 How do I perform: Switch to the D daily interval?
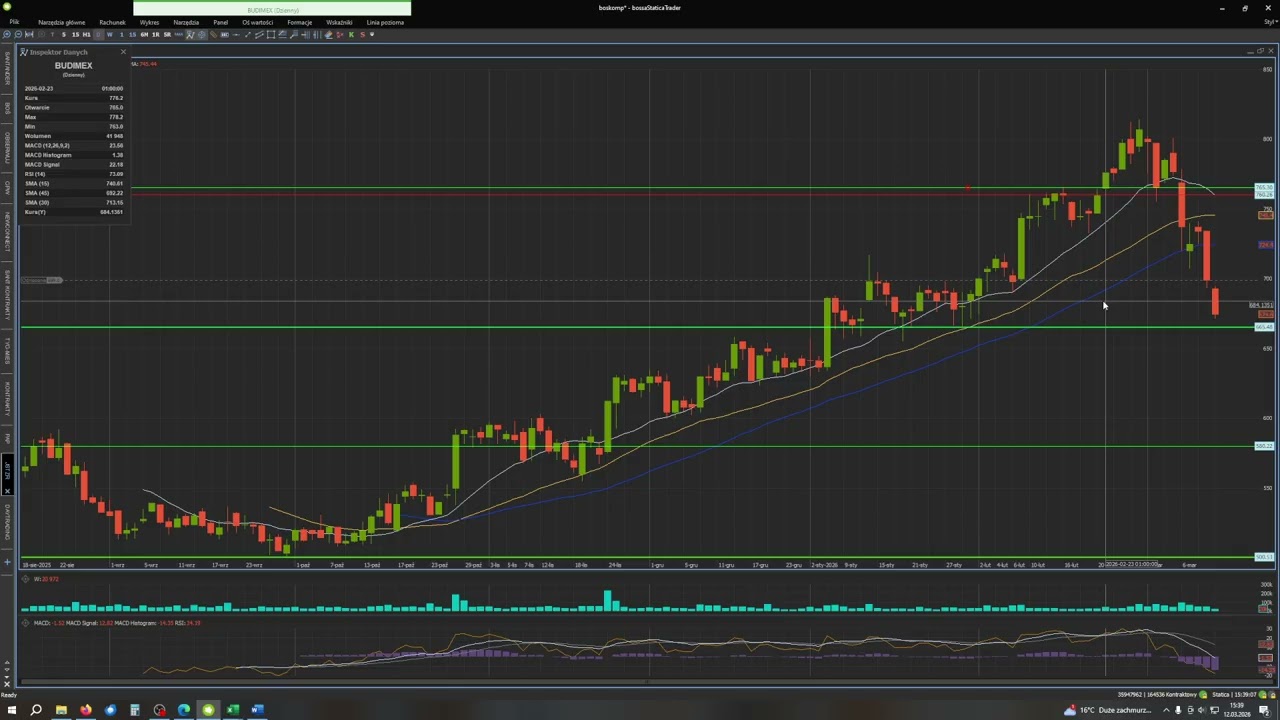[98, 34]
